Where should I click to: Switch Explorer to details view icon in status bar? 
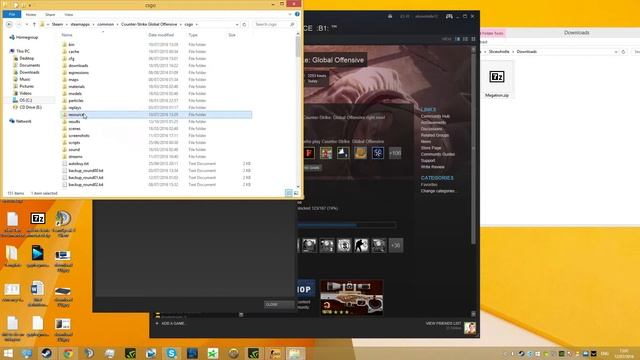(x=289, y=193)
